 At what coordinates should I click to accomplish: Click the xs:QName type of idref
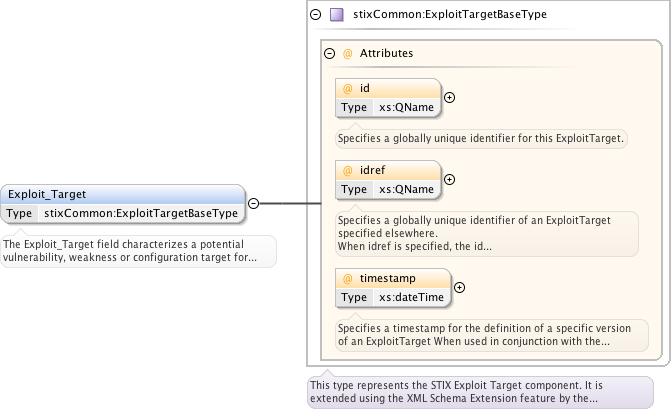[406, 189]
